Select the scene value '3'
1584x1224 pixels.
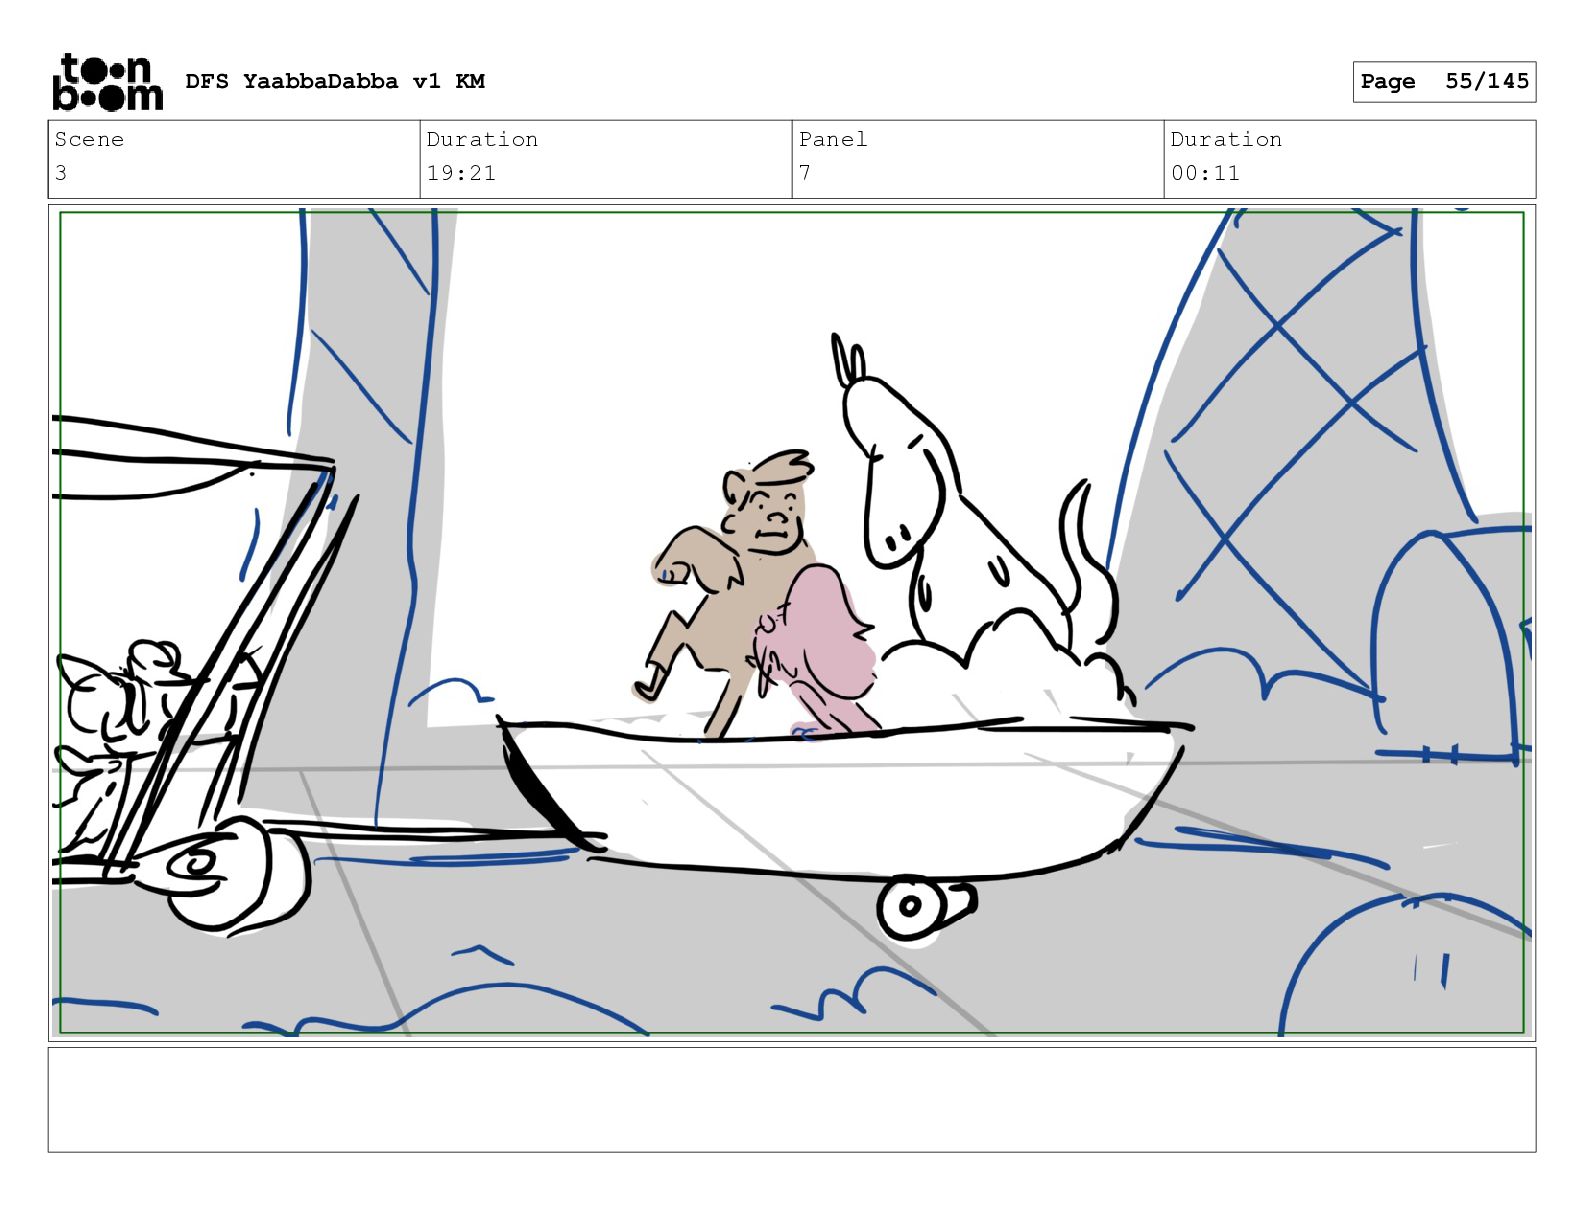tap(61, 173)
